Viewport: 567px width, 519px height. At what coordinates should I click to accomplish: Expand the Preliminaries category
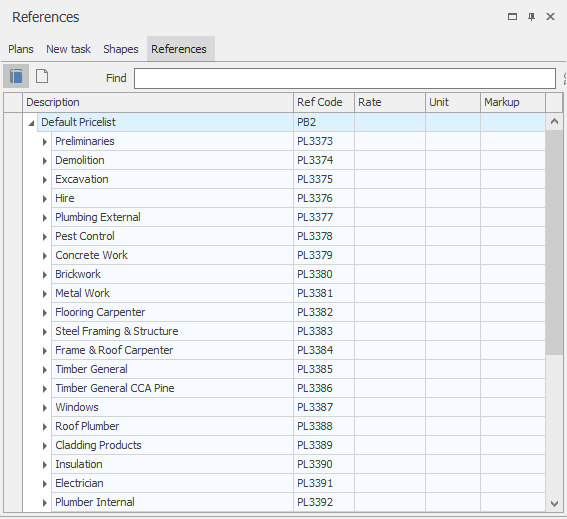coord(44,142)
